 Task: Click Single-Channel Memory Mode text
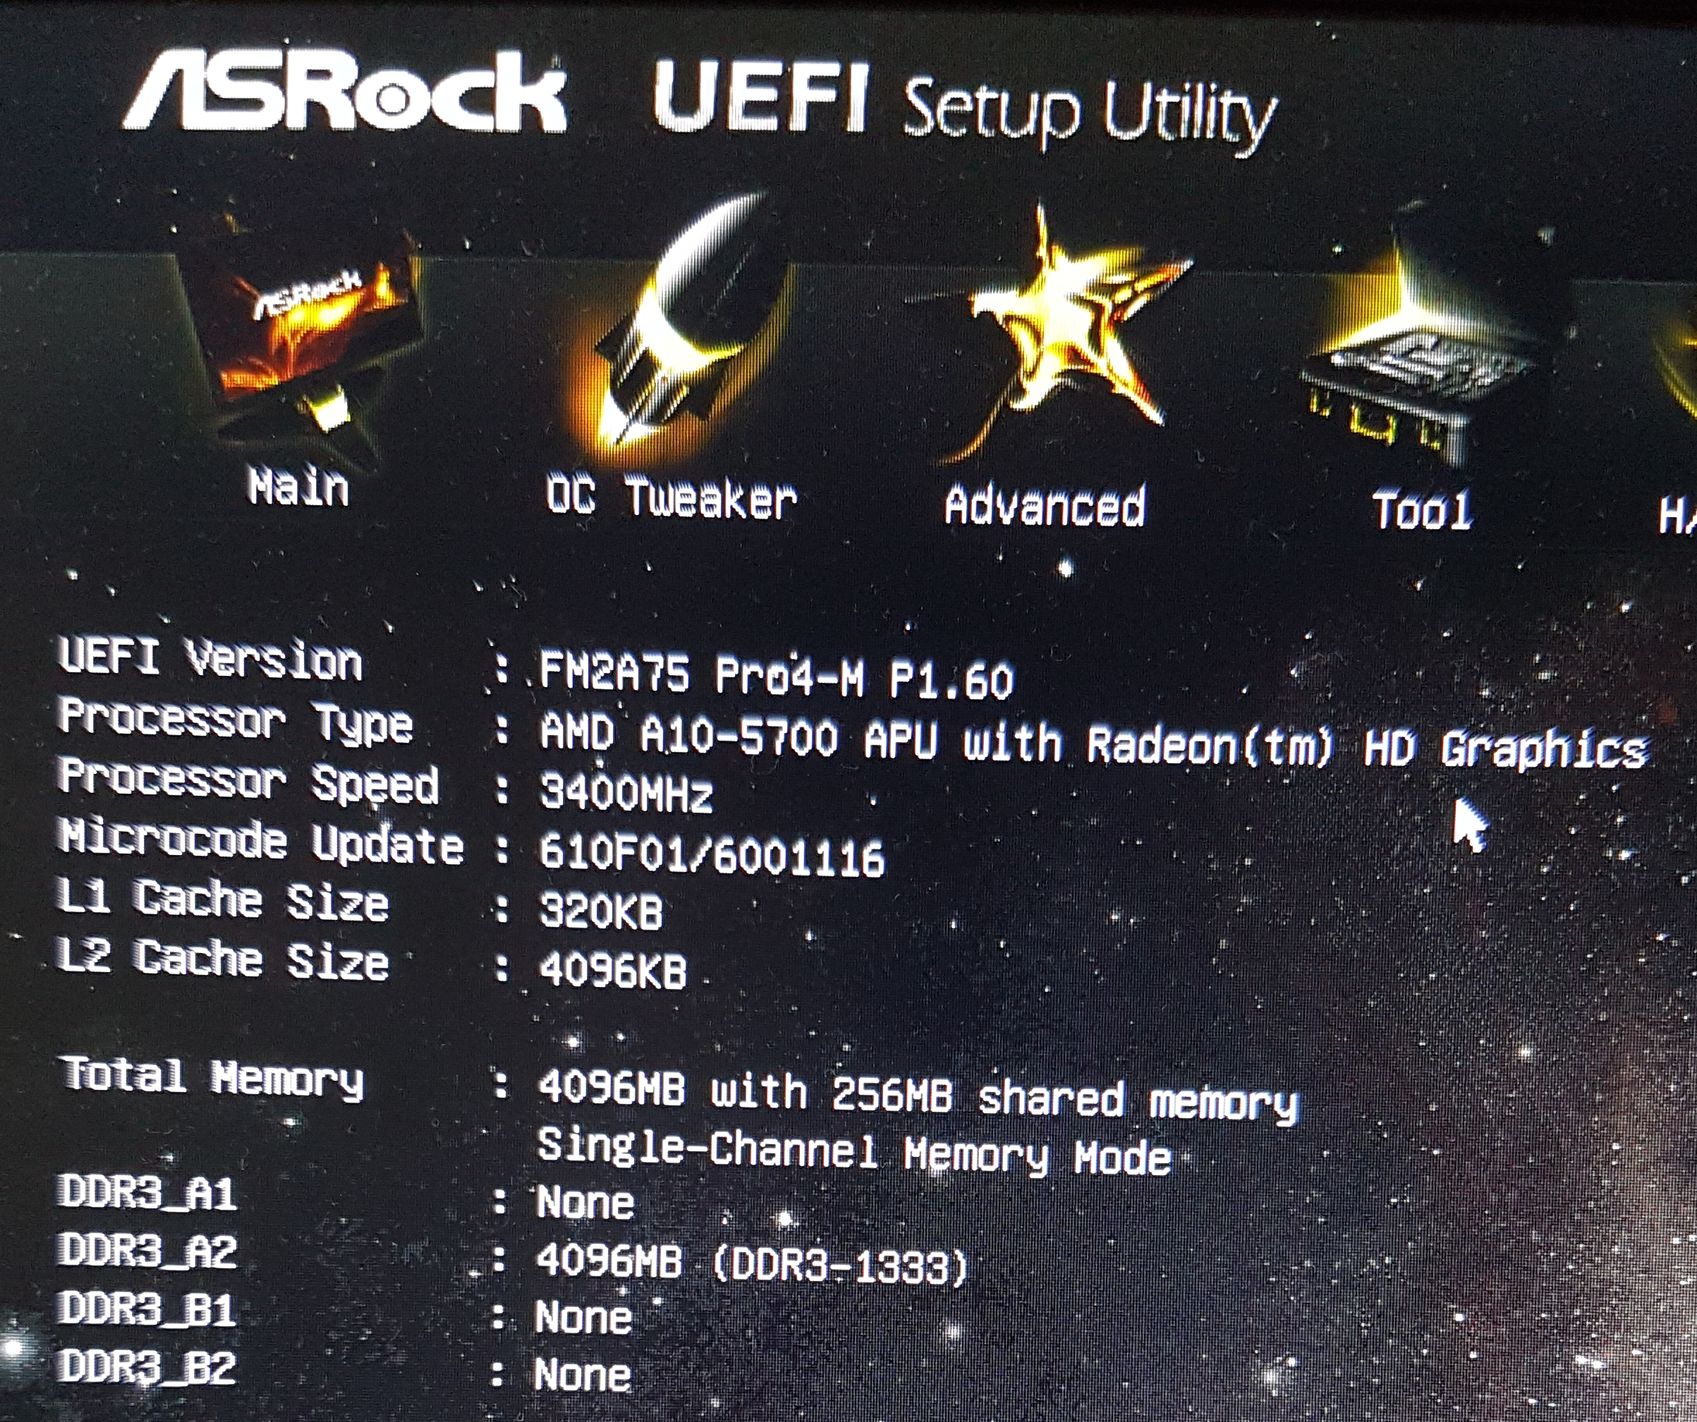coord(855,1153)
